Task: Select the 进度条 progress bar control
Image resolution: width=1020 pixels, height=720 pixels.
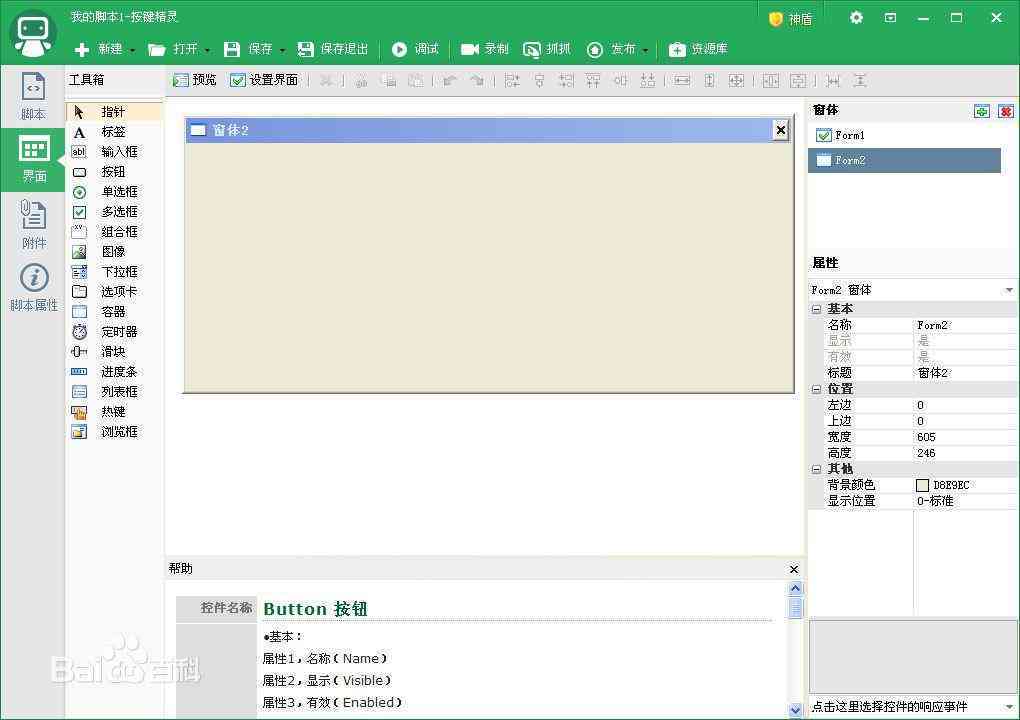Action: pyautogui.click(x=114, y=372)
